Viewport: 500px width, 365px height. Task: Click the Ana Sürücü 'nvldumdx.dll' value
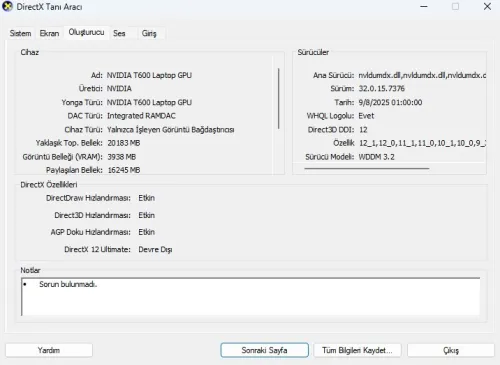[422, 75]
